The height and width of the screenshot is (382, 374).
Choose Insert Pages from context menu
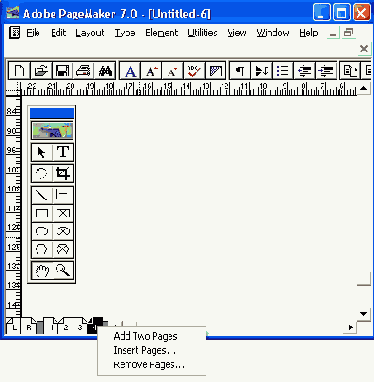(145, 350)
